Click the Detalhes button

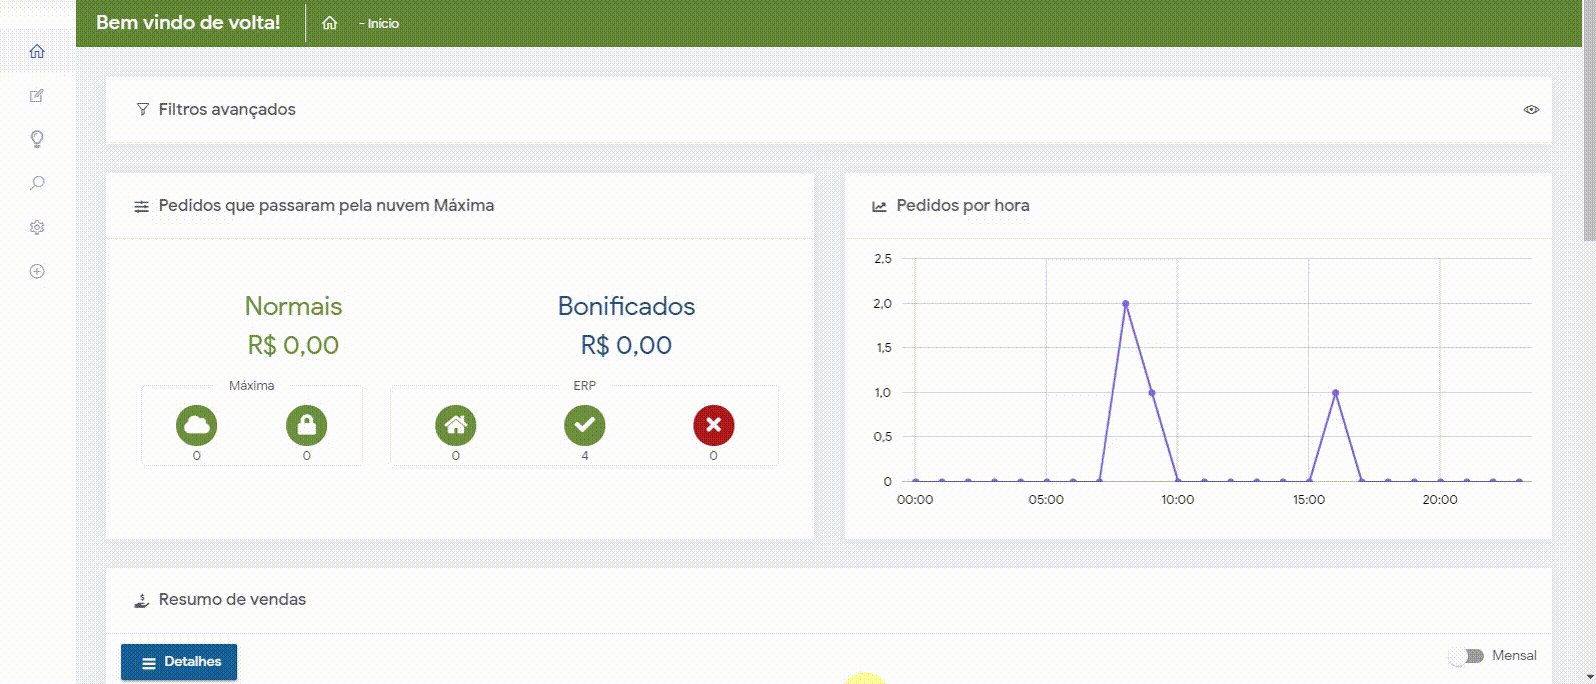(179, 662)
